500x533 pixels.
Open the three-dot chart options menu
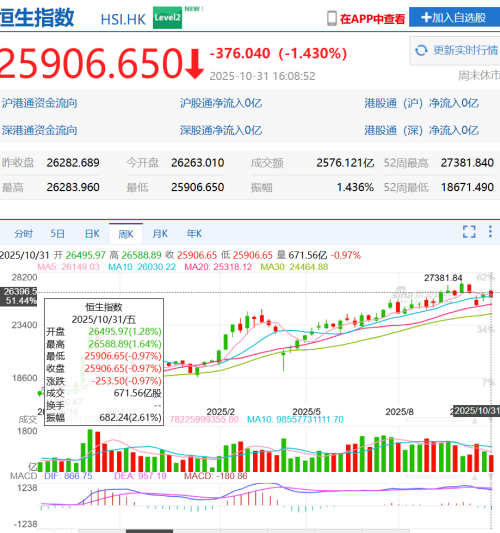tap(490, 231)
